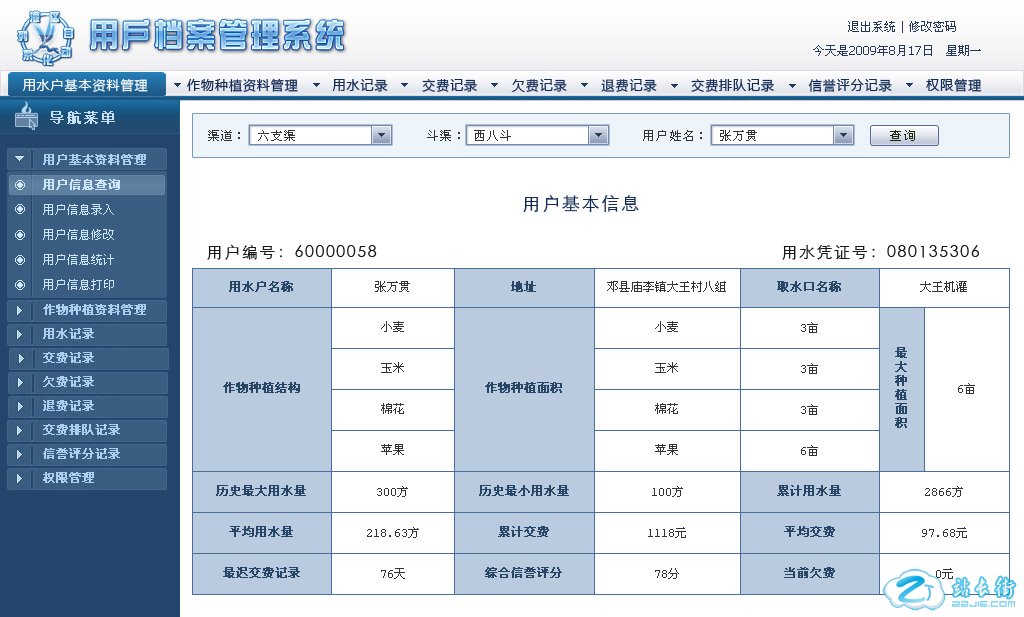The height and width of the screenshot is (617, 1024).
Task: Click the bullet icon beside 用户信息修改
Action: [20, 235]
